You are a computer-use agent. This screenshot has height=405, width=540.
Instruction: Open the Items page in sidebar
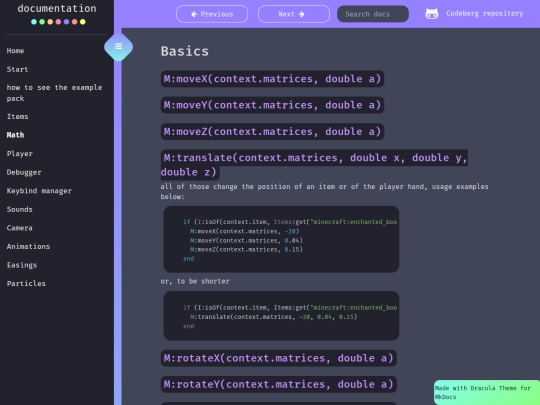click(x=18, y=116)
